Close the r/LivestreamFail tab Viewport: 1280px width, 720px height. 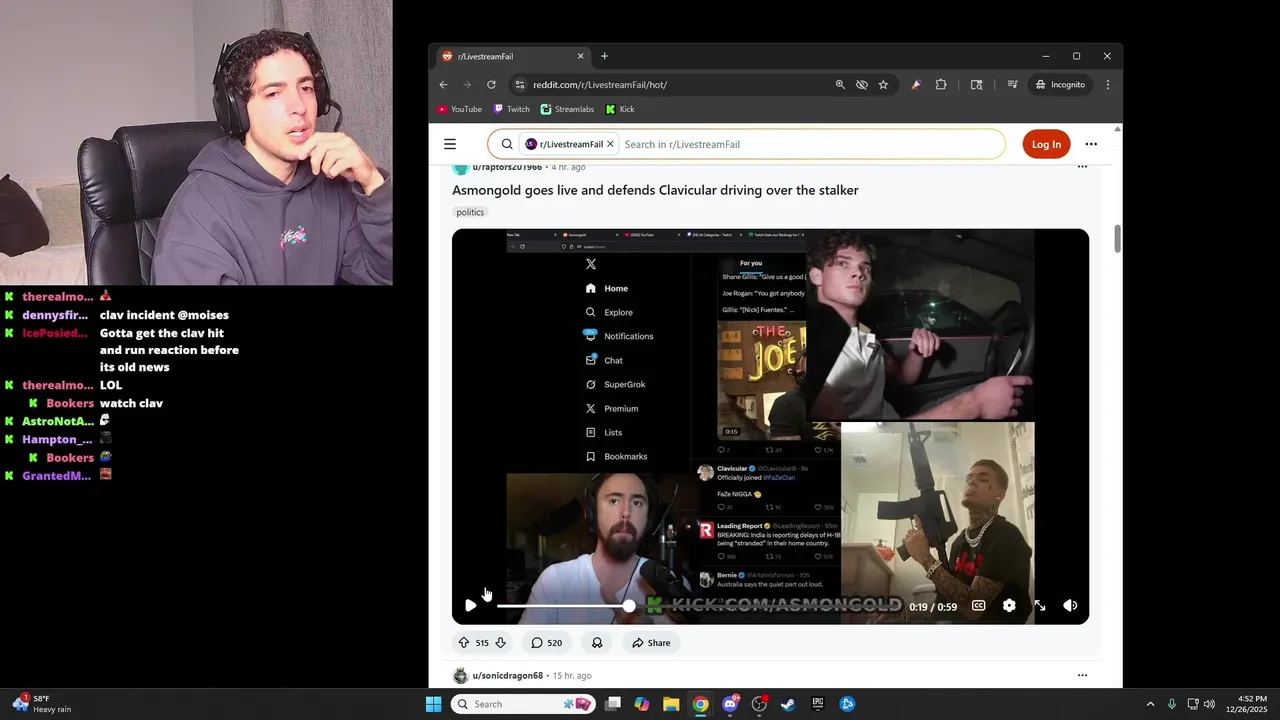[580, 57]
